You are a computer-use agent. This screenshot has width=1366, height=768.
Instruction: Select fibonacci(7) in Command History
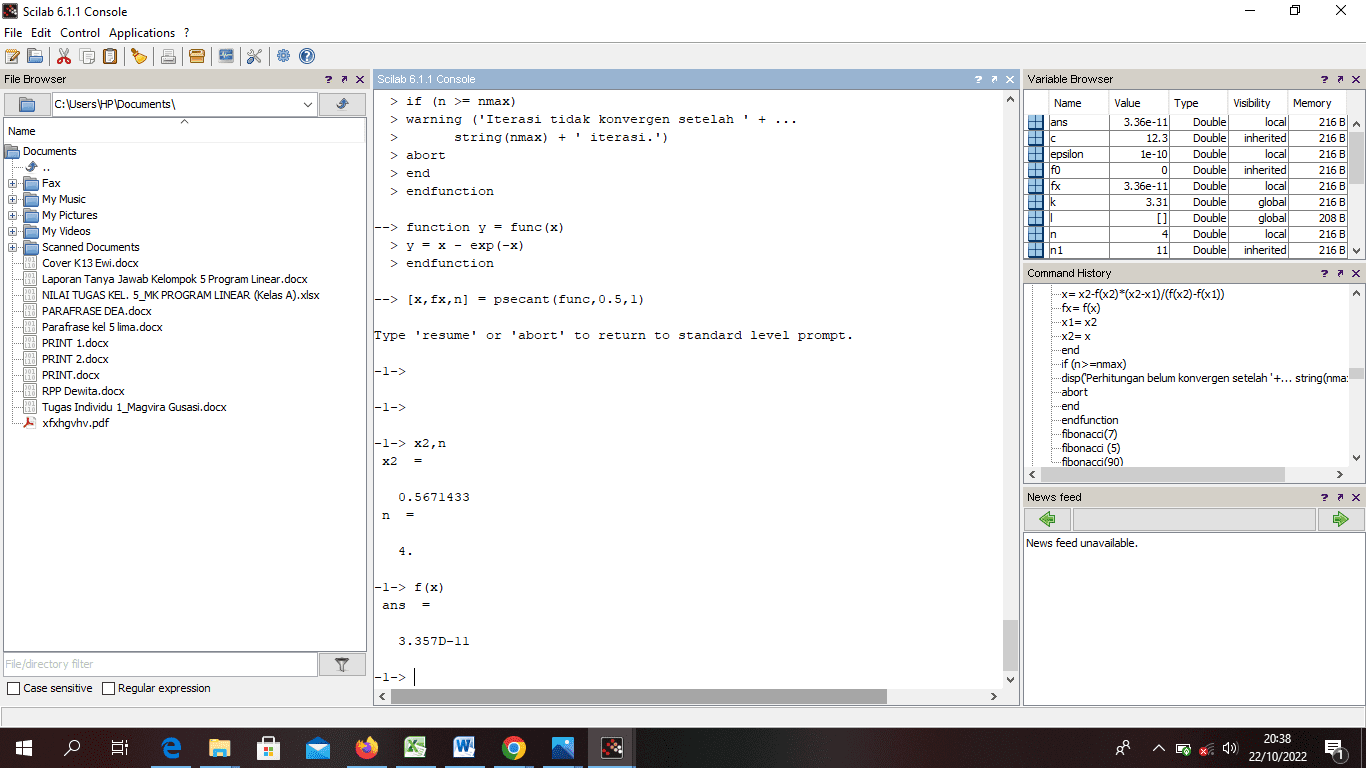click(1089, 434)
